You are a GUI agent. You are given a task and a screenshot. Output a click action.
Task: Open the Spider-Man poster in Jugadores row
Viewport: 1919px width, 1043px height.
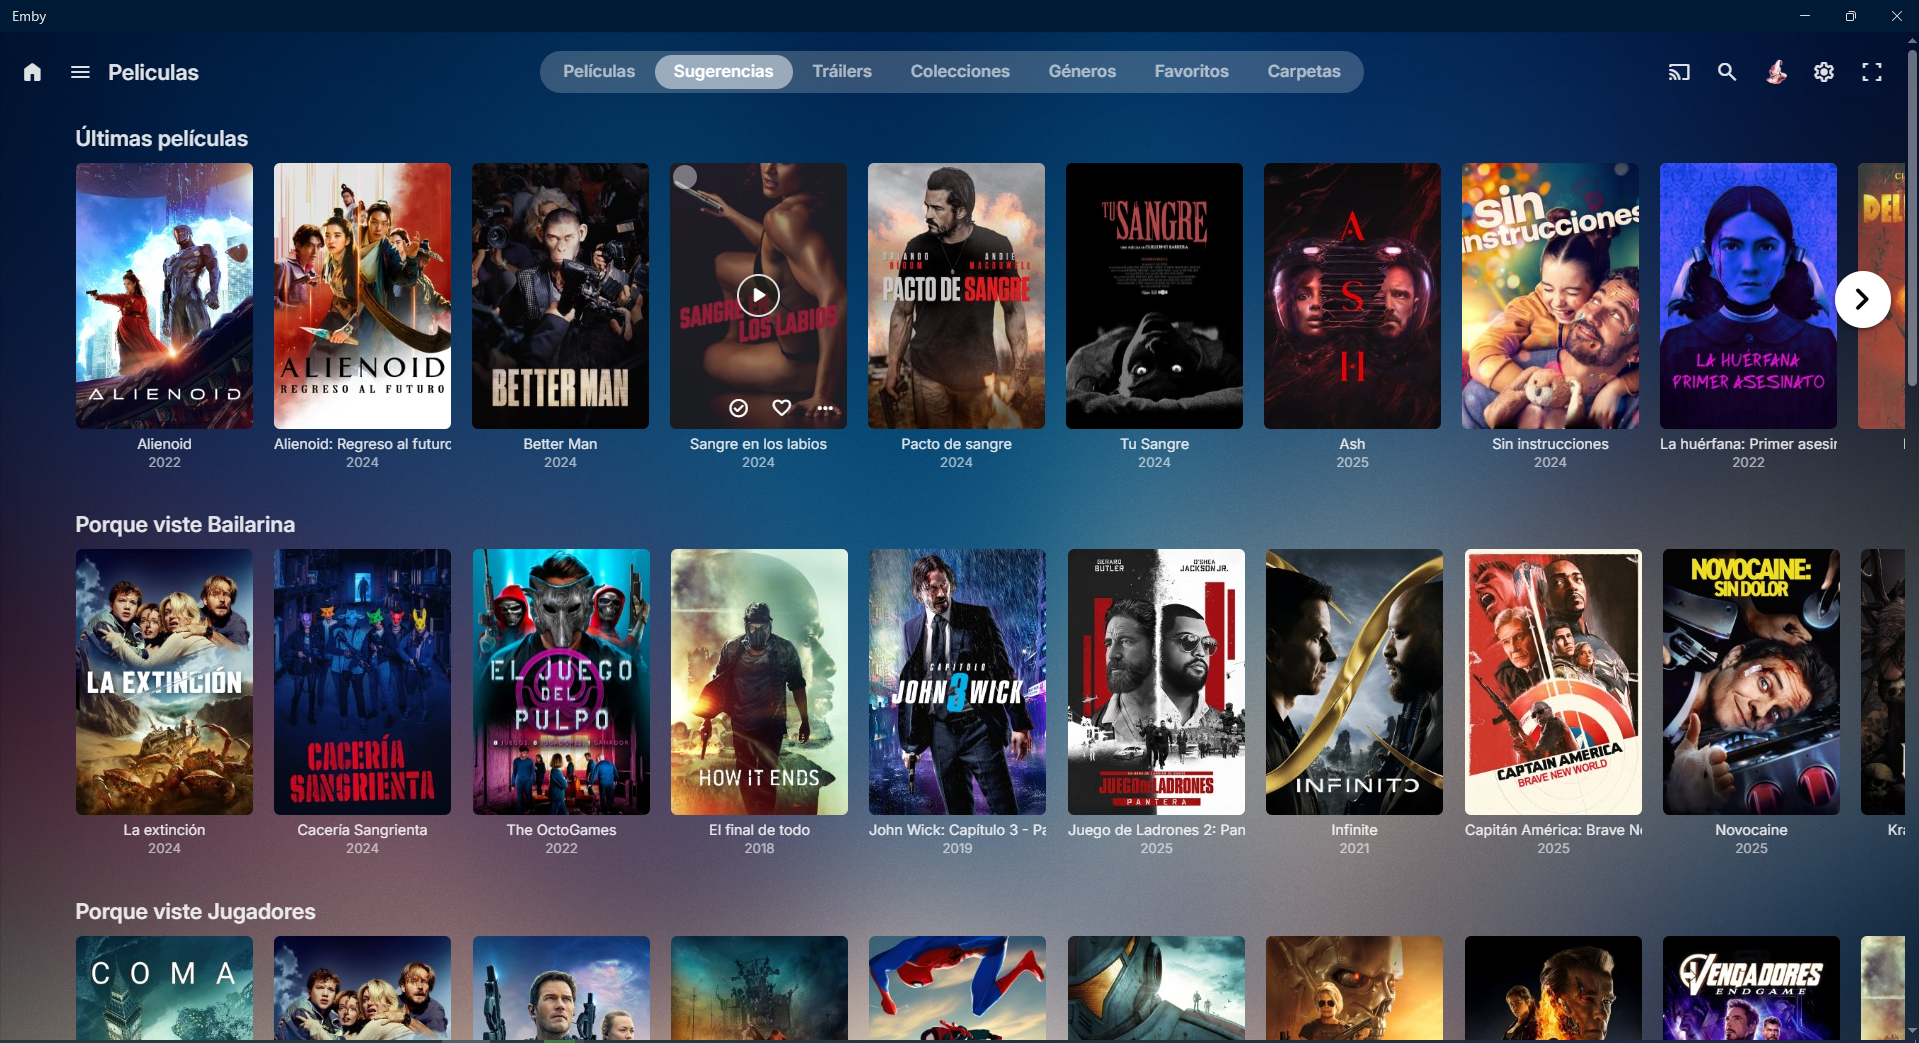[957, 988]
